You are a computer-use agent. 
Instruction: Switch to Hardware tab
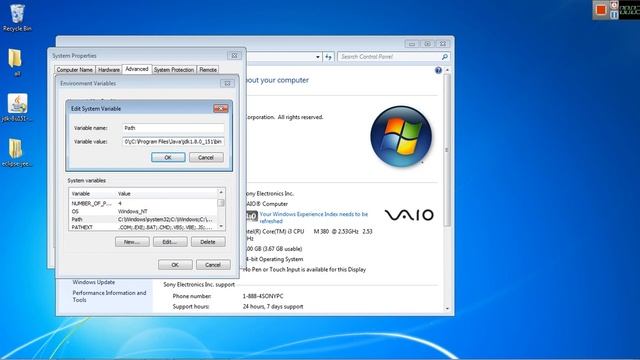tap(109, 70)
